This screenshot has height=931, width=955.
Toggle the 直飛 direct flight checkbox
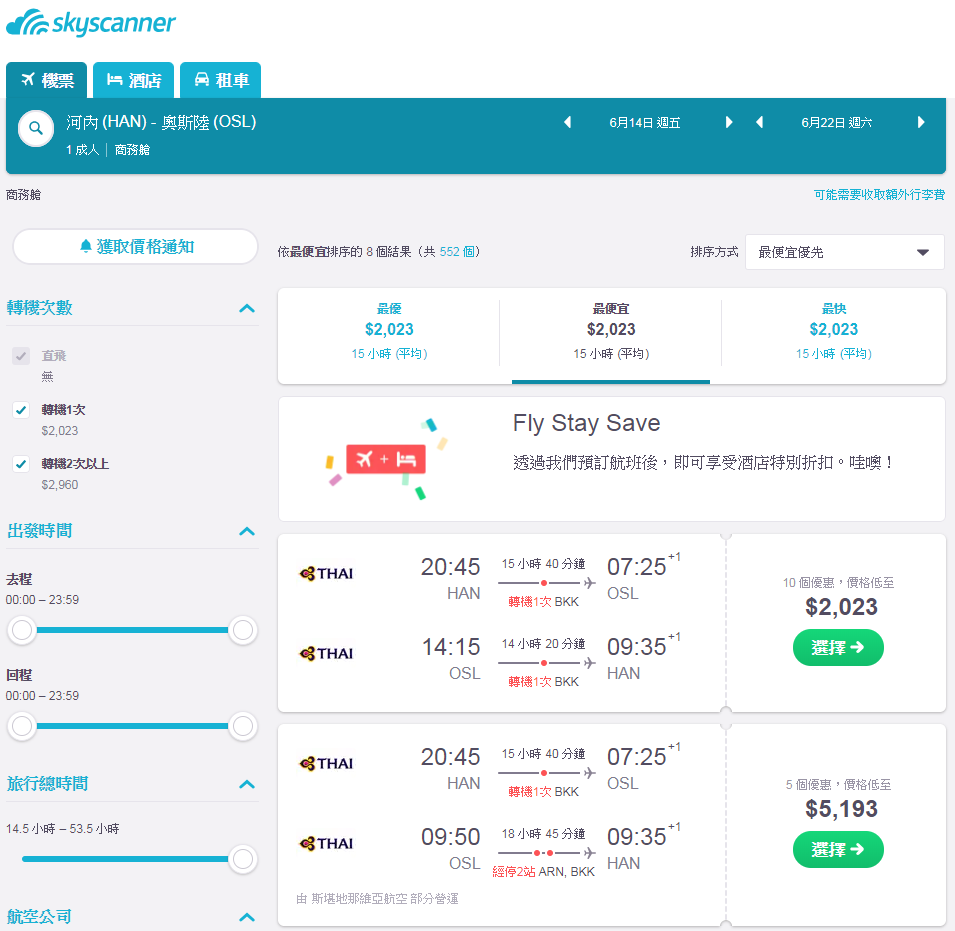pos(21,356)
